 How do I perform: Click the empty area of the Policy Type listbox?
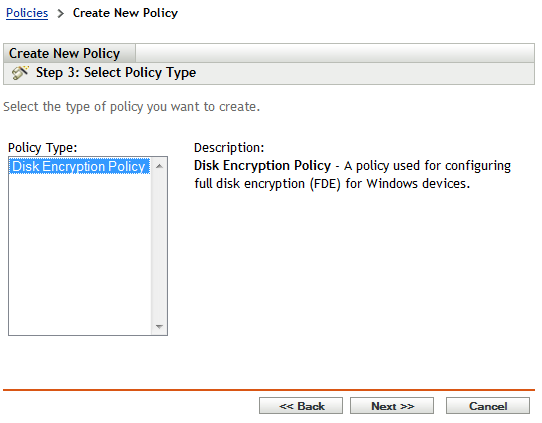(x=80, y=254)
